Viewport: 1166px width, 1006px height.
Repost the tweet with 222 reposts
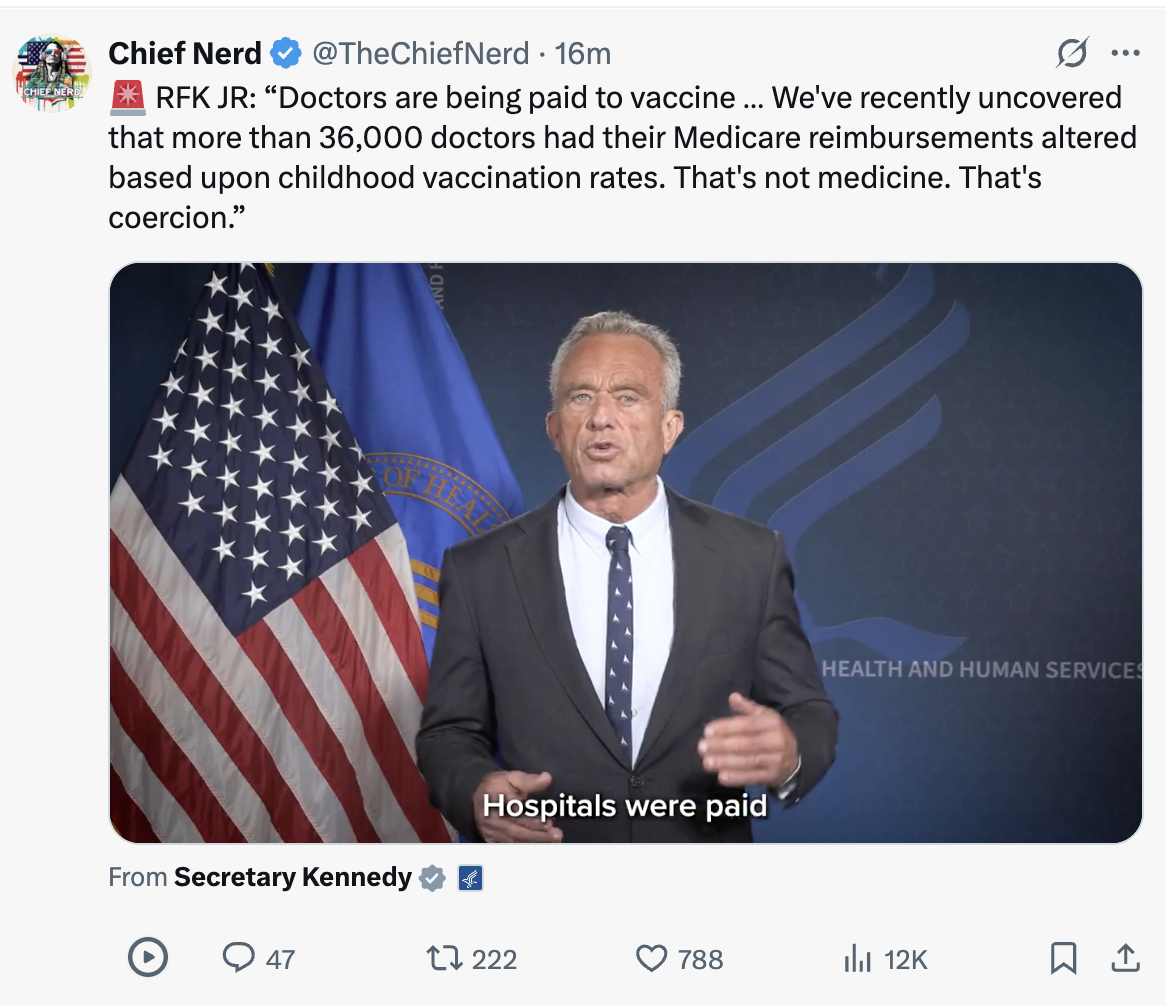click(442, 959)
